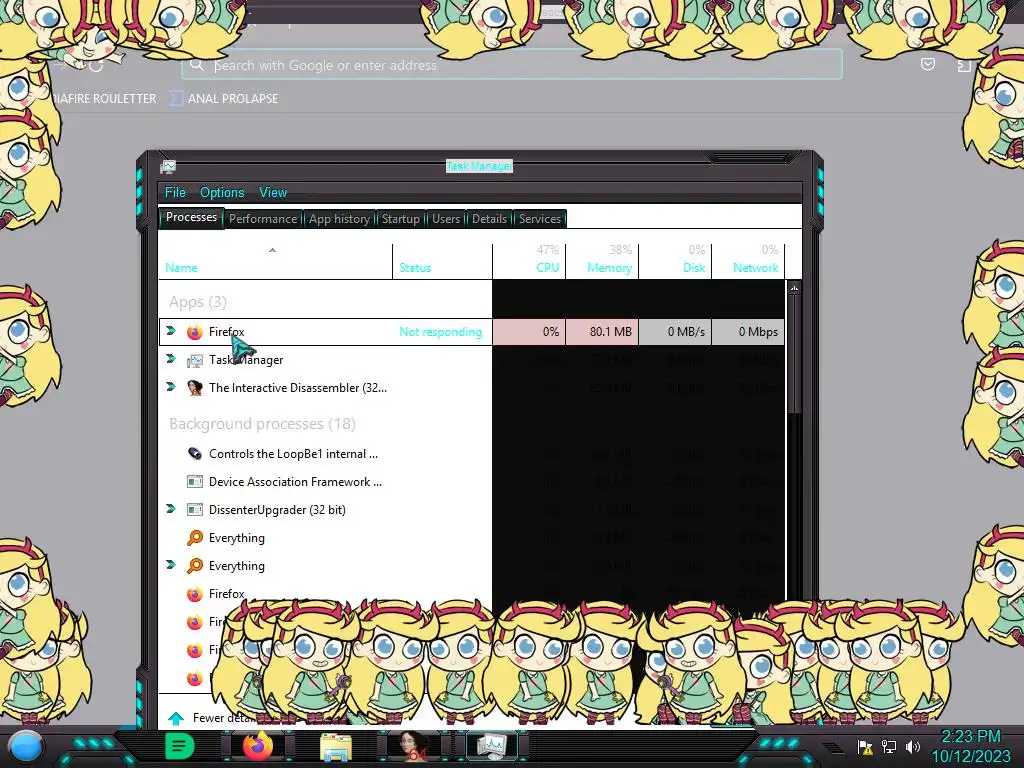
Task: Click The Interactive Disassembler portrait icon
Action: (x=195, y=388)
